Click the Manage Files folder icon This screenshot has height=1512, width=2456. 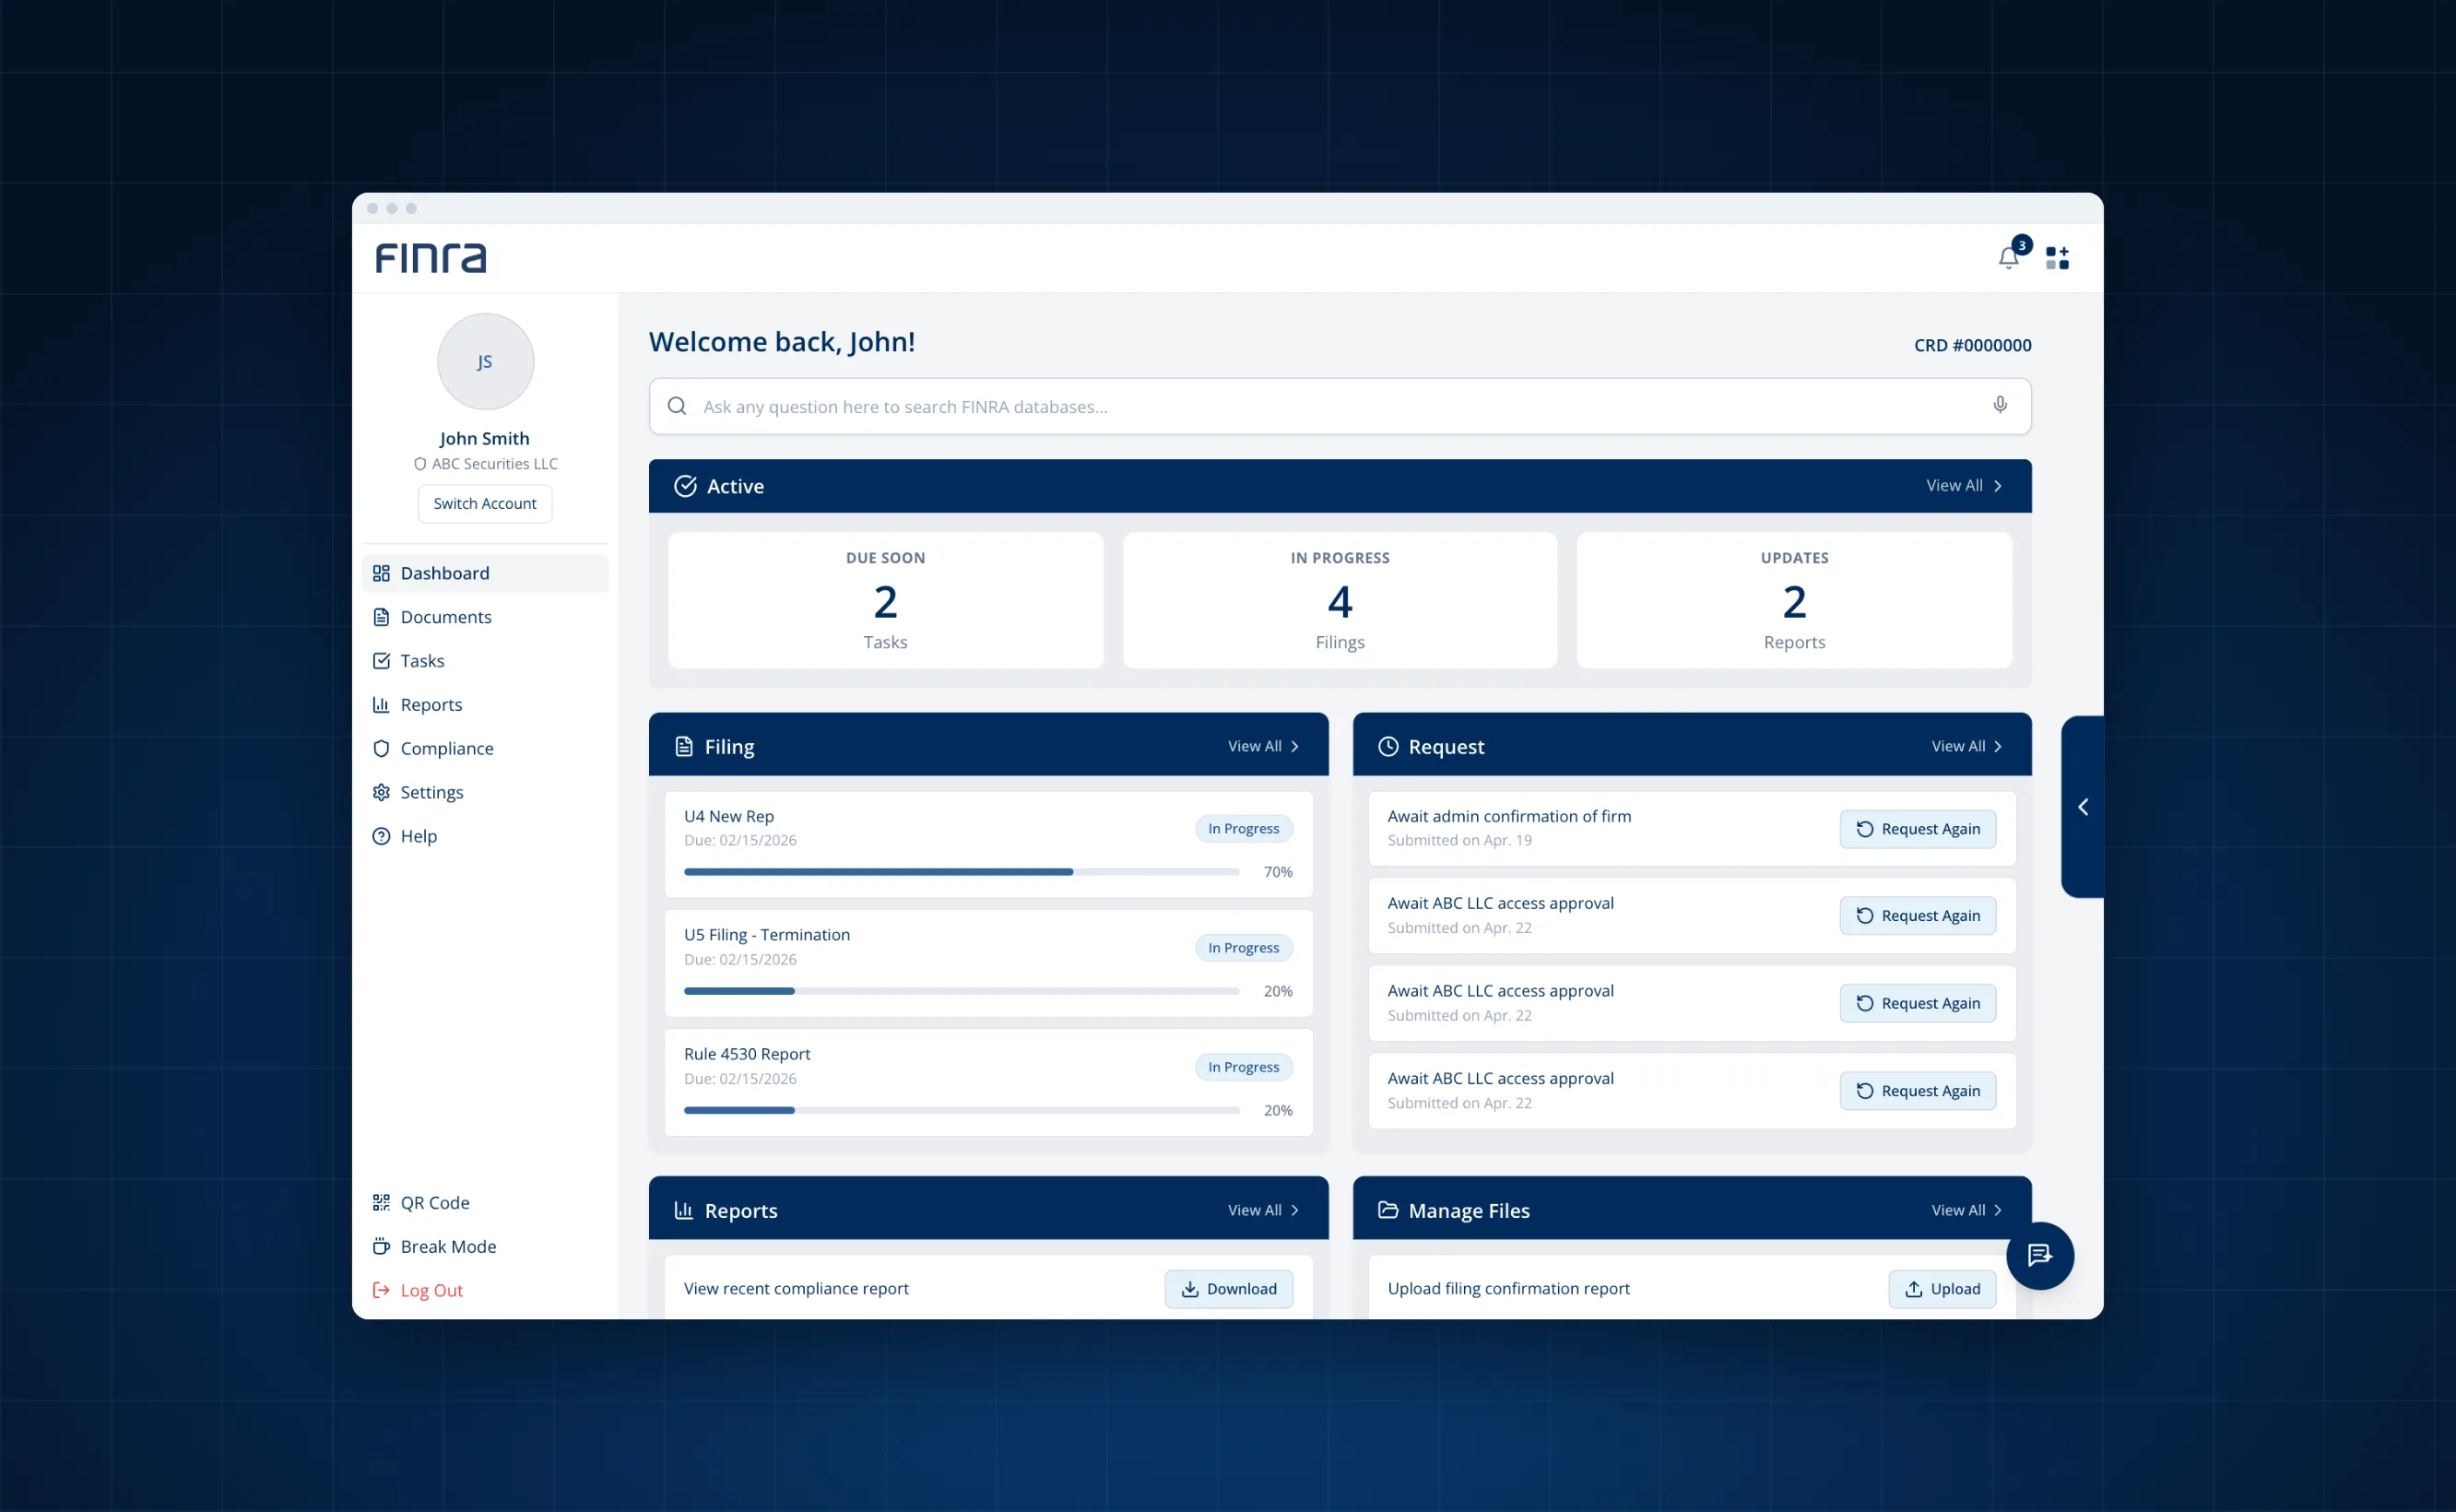(1388, 1210)
